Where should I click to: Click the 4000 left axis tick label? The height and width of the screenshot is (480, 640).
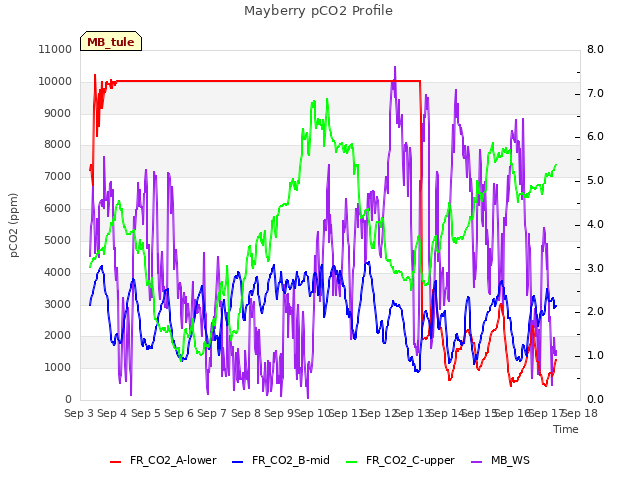click(58, 272)
